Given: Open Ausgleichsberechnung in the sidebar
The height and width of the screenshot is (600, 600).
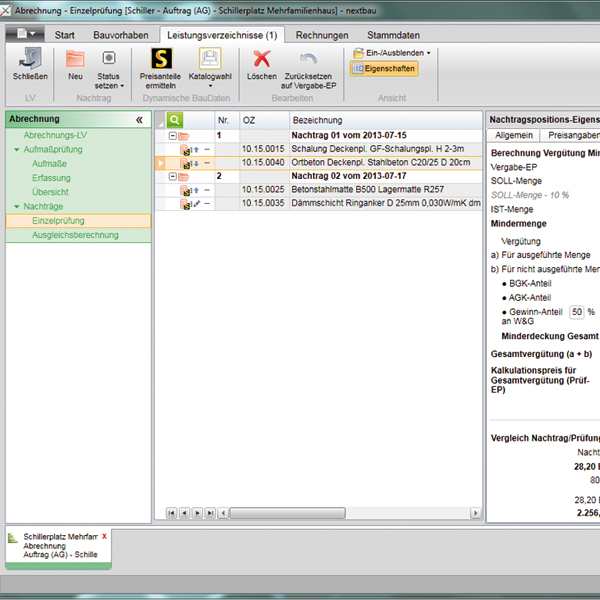Looking at the screenshot, I should point(75,235).
